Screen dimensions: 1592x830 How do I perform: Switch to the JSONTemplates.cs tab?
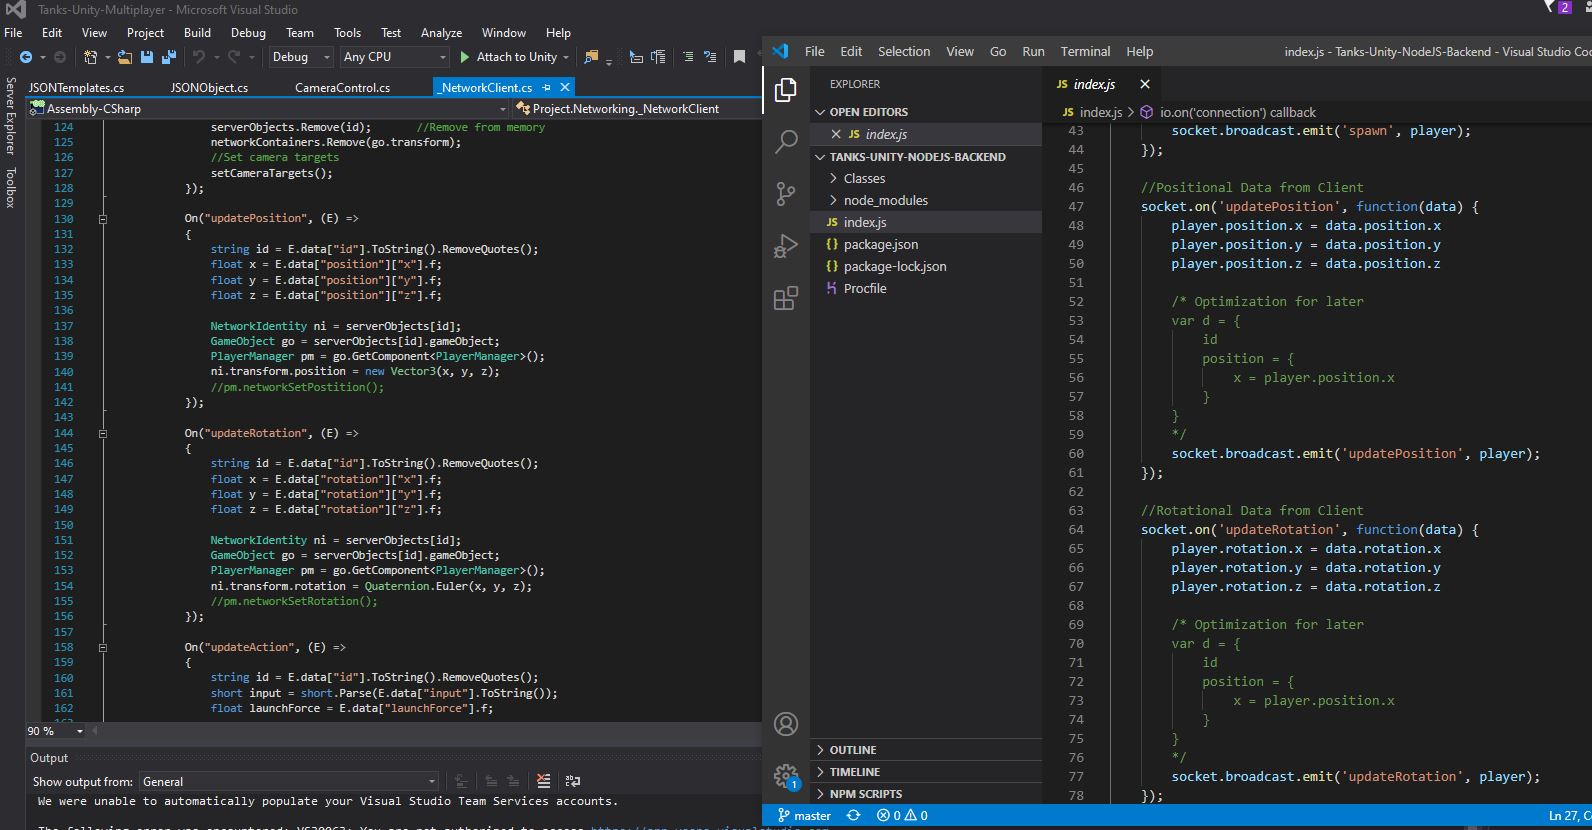[x=76, y=88]
